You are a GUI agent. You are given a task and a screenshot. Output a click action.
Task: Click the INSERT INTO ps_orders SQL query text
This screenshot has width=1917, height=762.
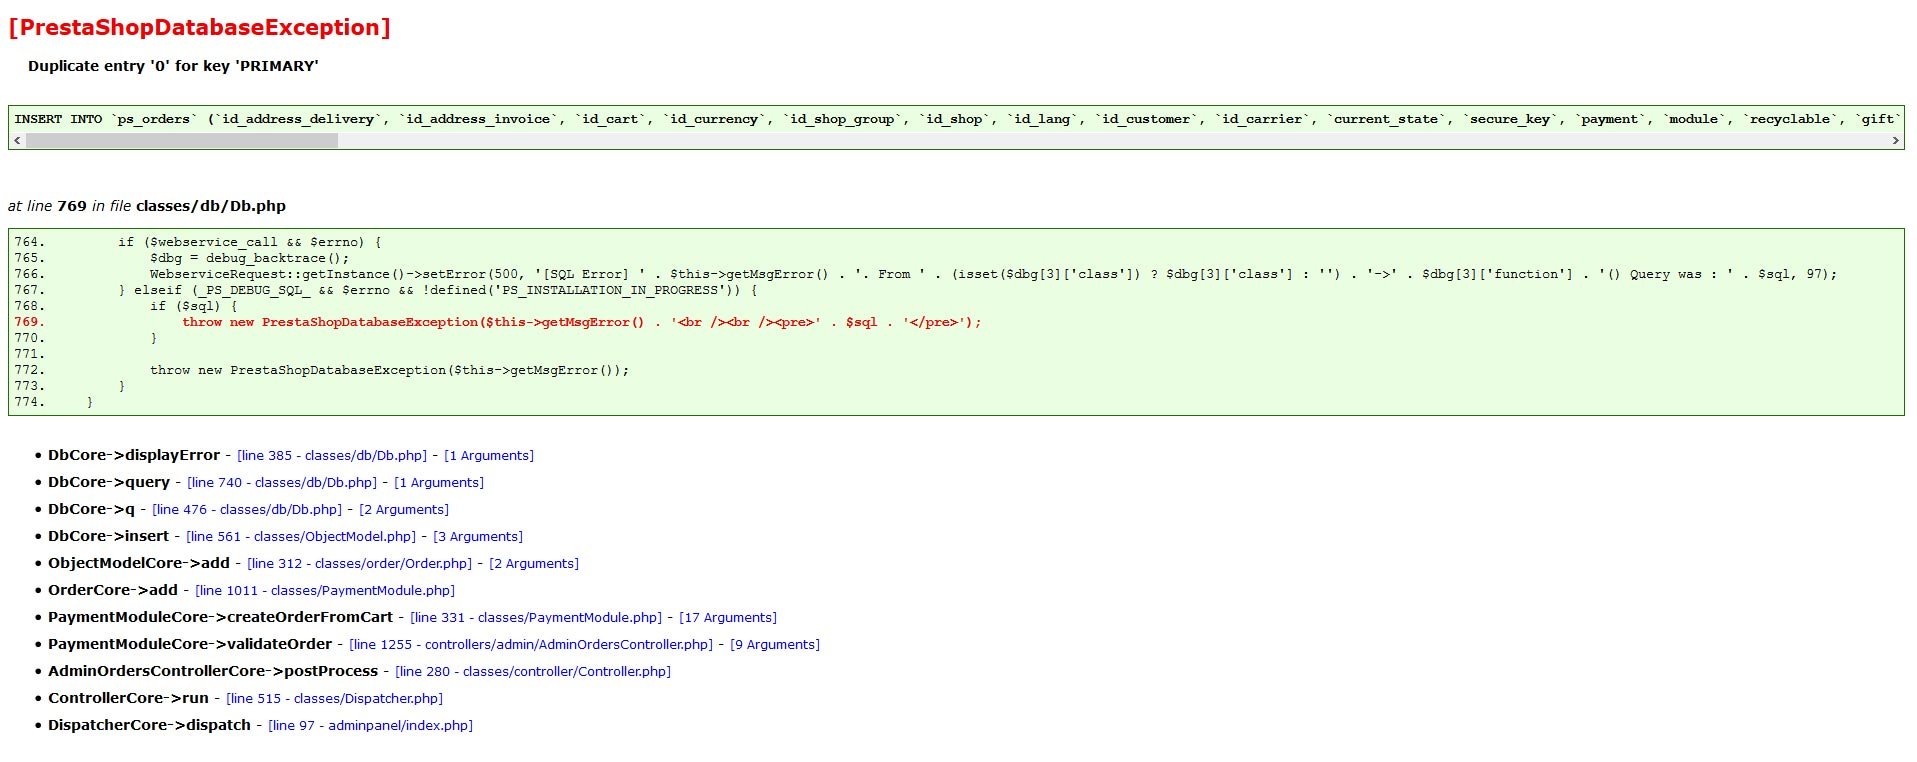(955, 119)
